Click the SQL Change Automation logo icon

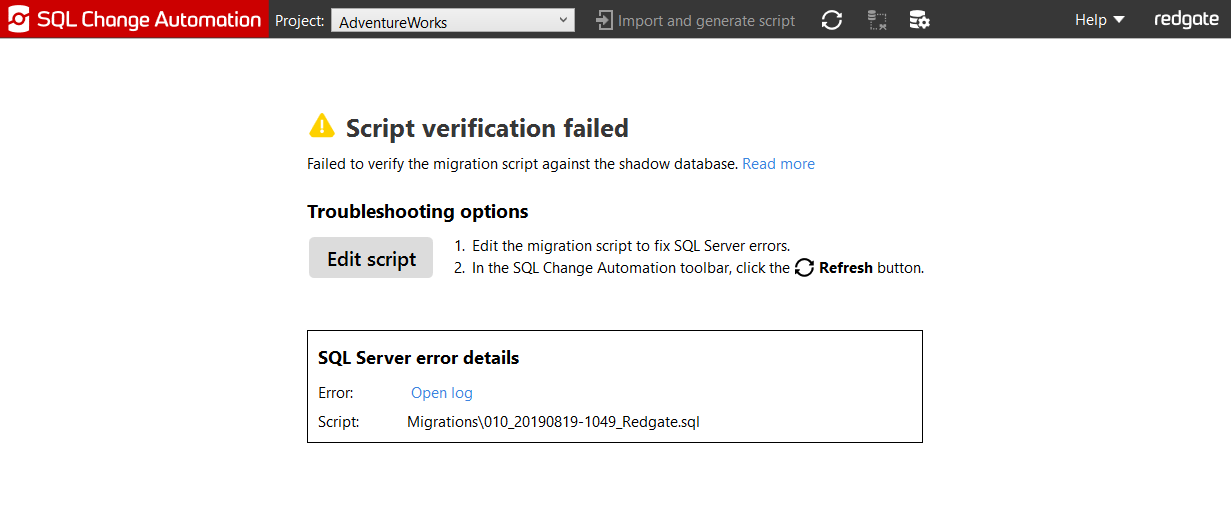(18, 20)
